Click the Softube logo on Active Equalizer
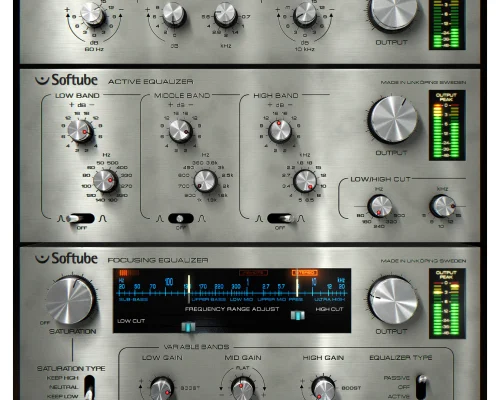This screenshot has height=400, width=500. (66, 80)
